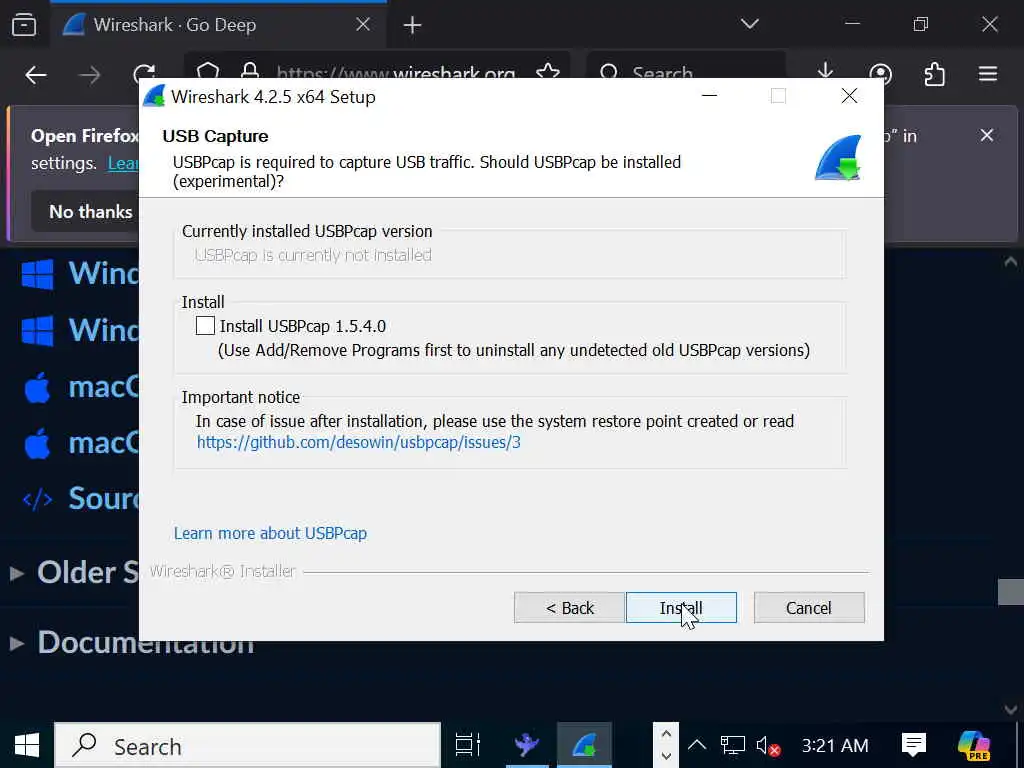Switch to the Wireshark installer taskbar icon
Image resolution: width=1024 pixels, height=768 pixels.
click(x=584, y=745)
